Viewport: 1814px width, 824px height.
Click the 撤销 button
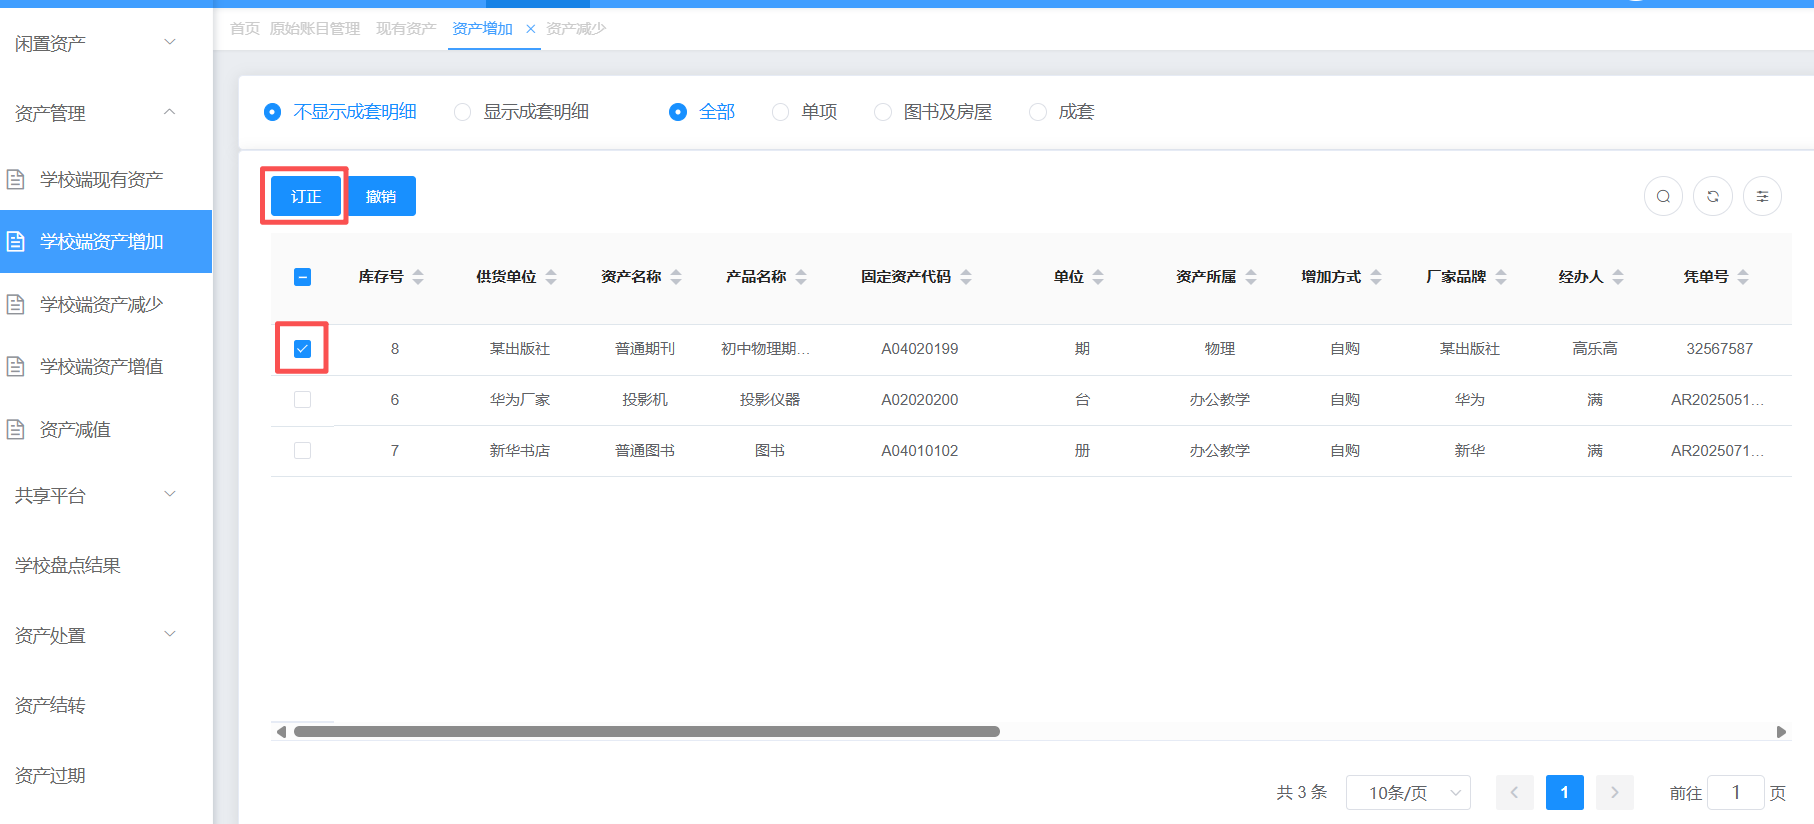pyautogui.click(x=381, y=196)
